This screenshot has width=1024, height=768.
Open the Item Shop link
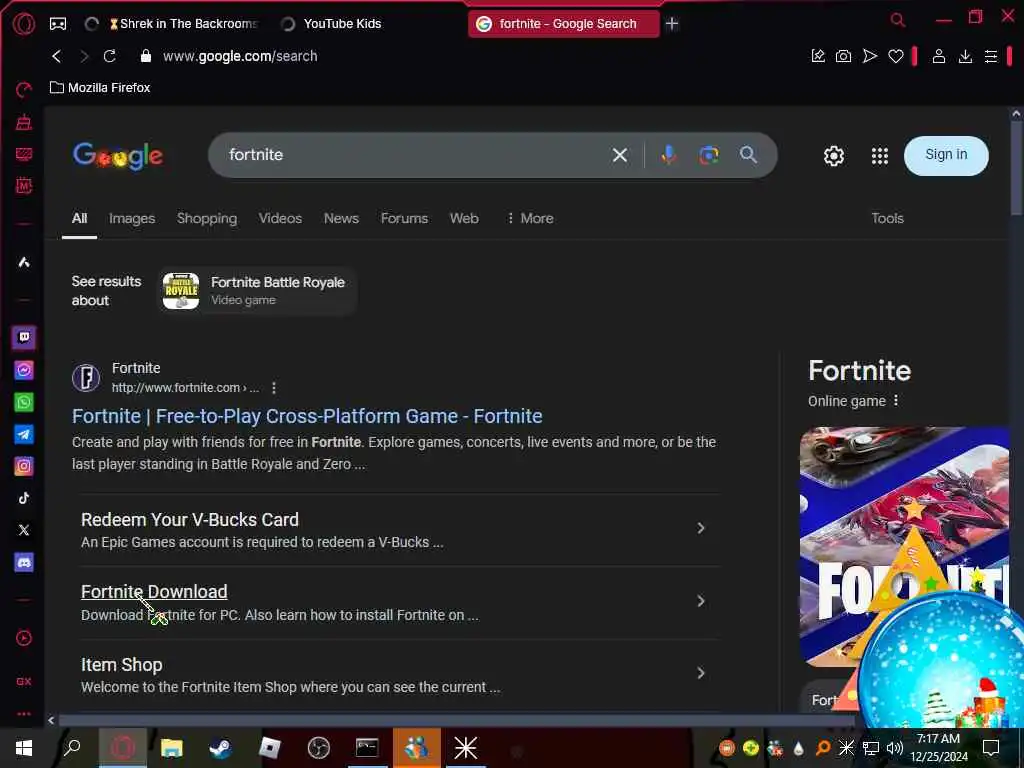tap(121, 665)
